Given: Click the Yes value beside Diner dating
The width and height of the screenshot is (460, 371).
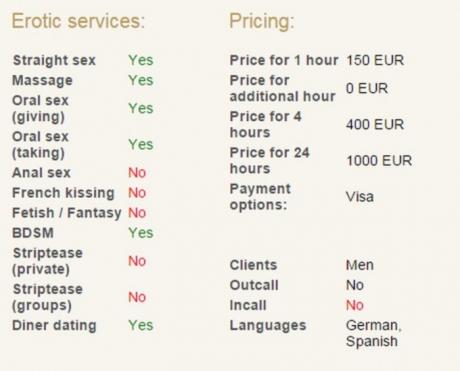Looking at the screenshot, I should (141, 325).
